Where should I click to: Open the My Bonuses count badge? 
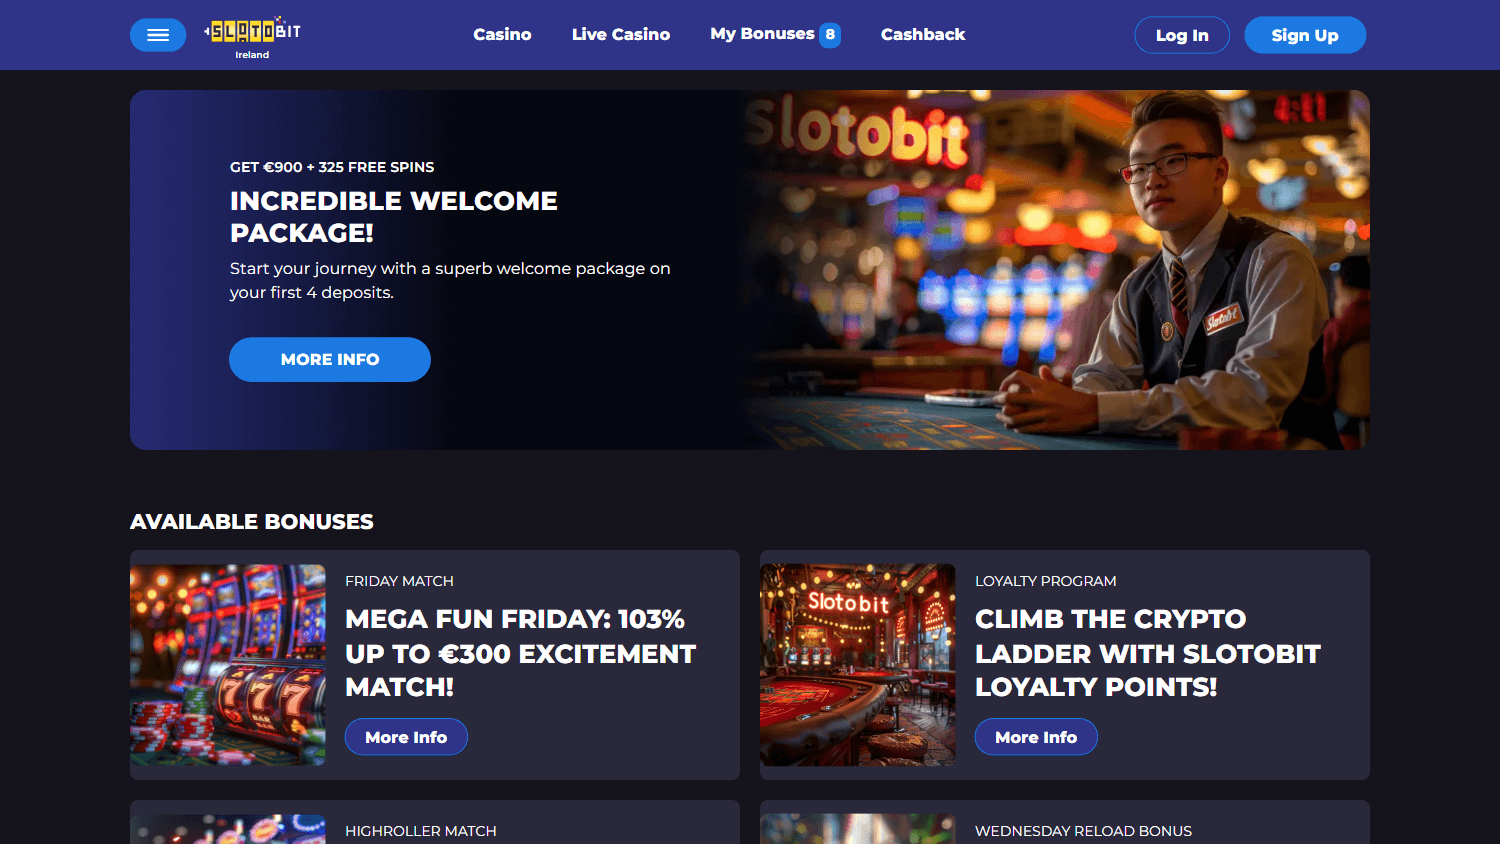830,35
